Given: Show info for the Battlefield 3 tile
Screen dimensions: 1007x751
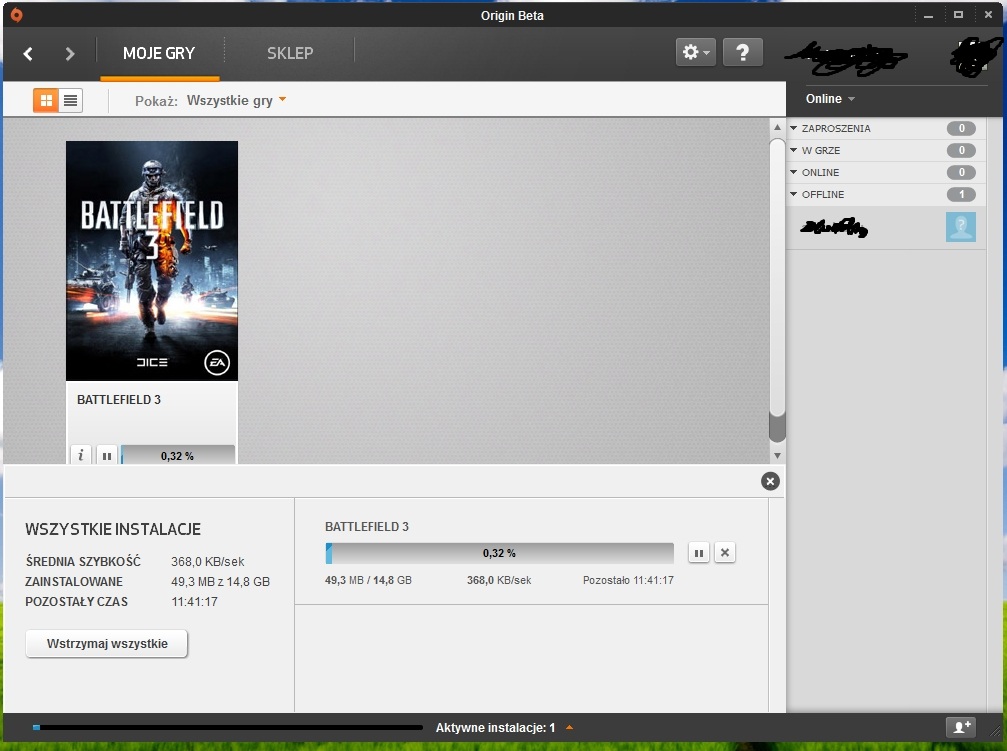Looking at the screenshot, I should pos(81,455).
